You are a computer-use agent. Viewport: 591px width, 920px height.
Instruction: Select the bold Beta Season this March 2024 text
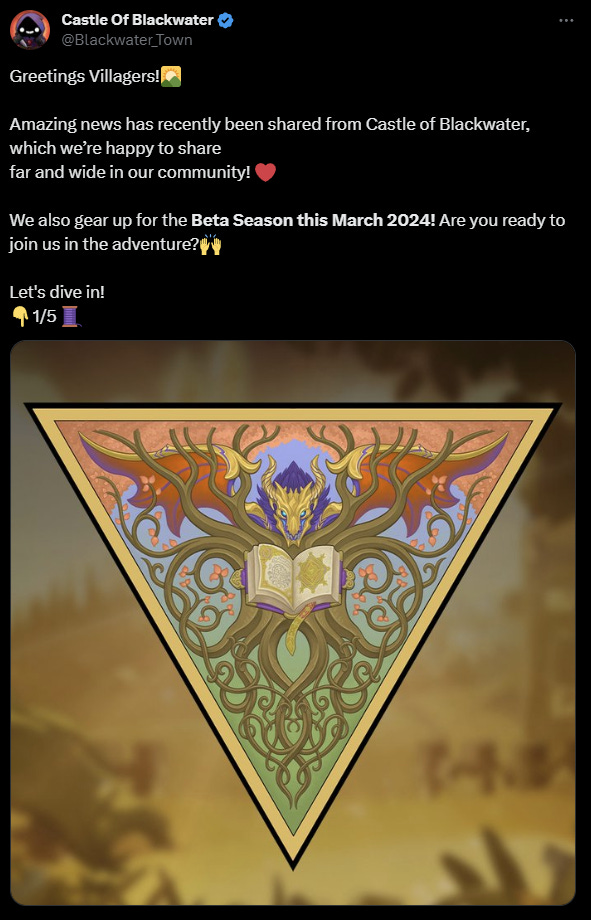(x=313, y=221)
